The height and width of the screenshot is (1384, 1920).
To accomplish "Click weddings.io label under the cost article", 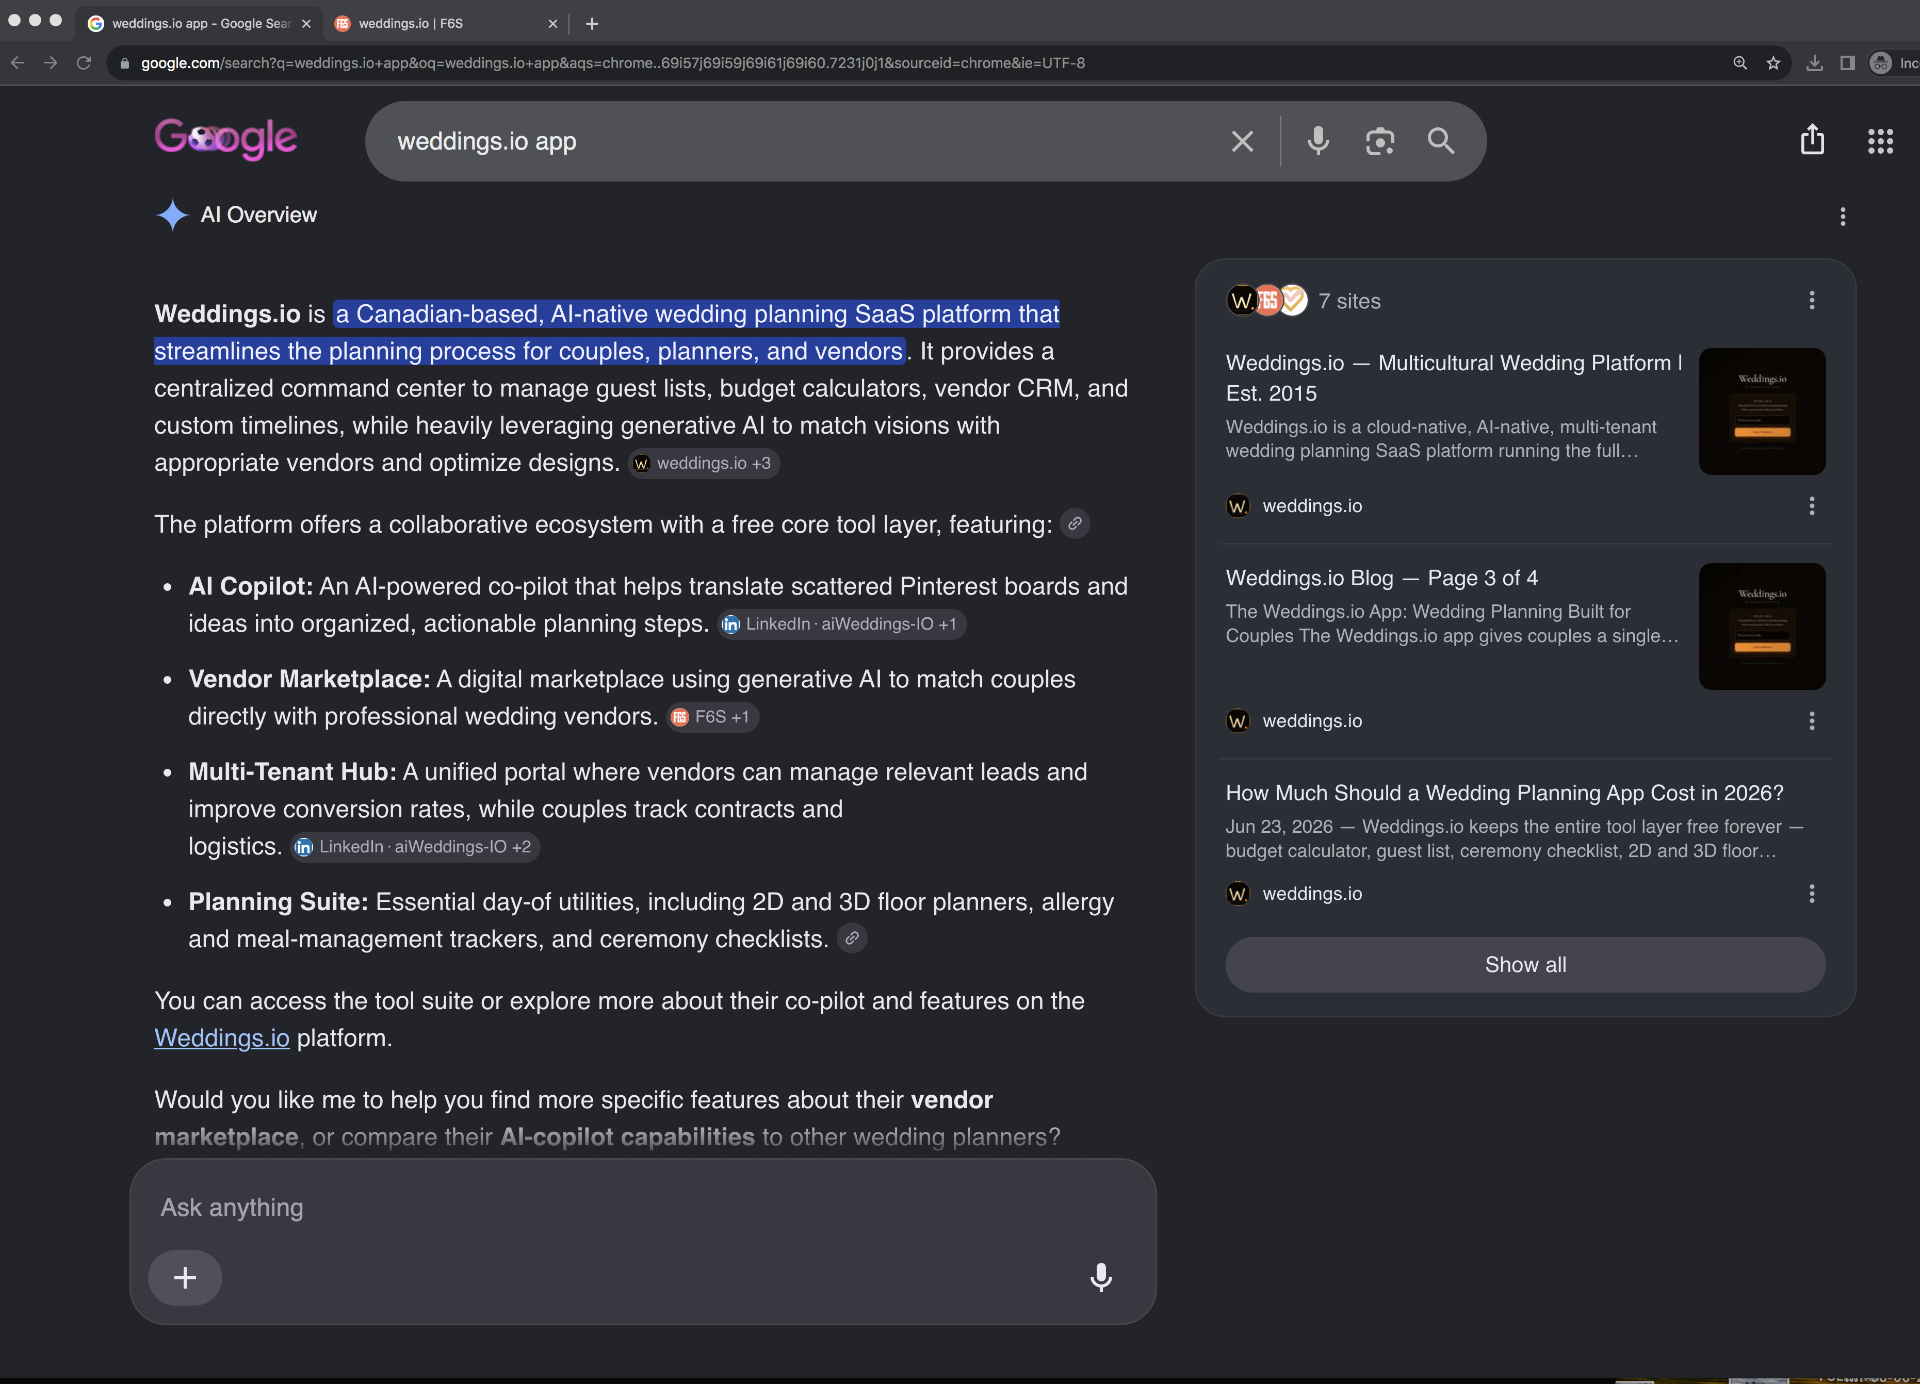I will [x=1312, y=894].
